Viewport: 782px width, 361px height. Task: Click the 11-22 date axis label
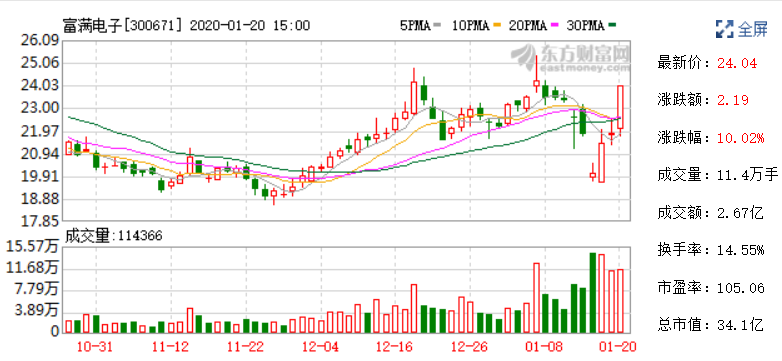click(x=245, y=346)
